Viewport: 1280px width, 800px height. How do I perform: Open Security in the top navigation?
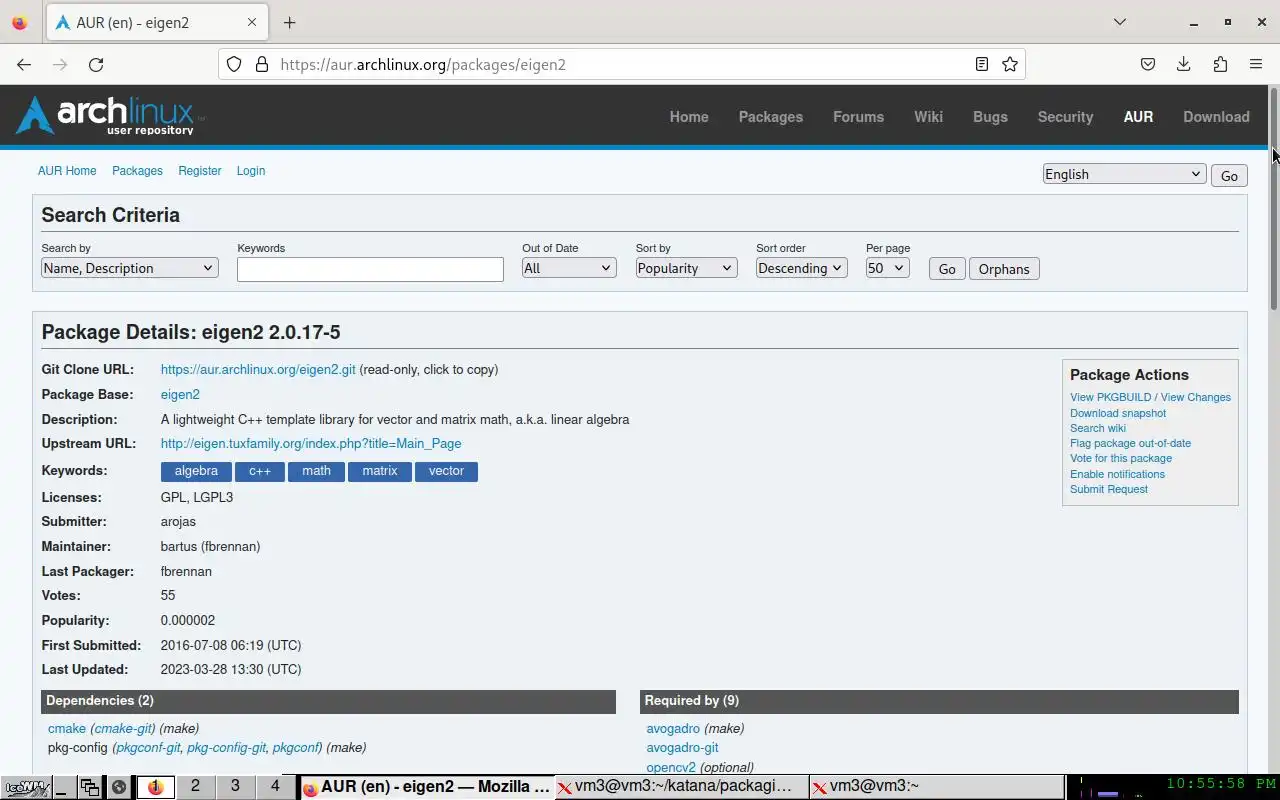[x=1065, y=117]
